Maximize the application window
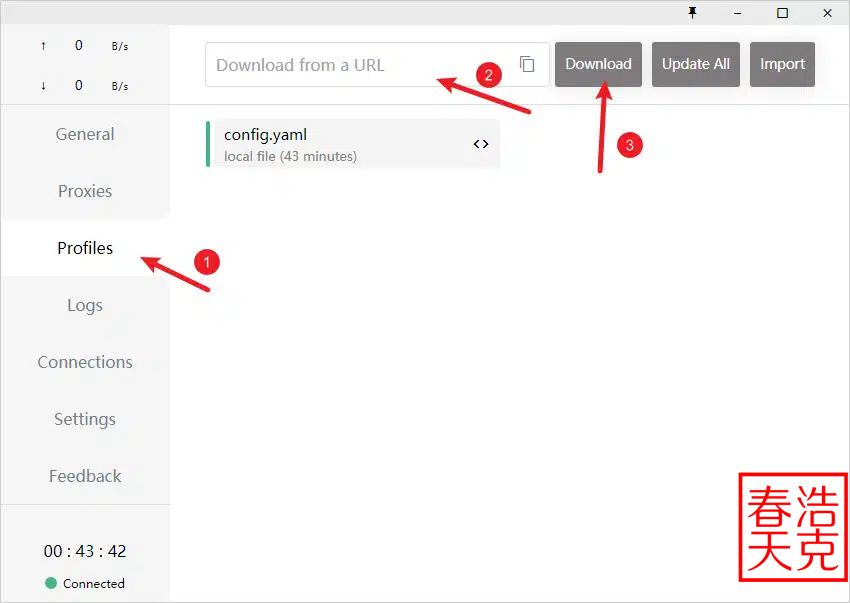The width and height of the screenshot is (850, 603). [782, 13]
